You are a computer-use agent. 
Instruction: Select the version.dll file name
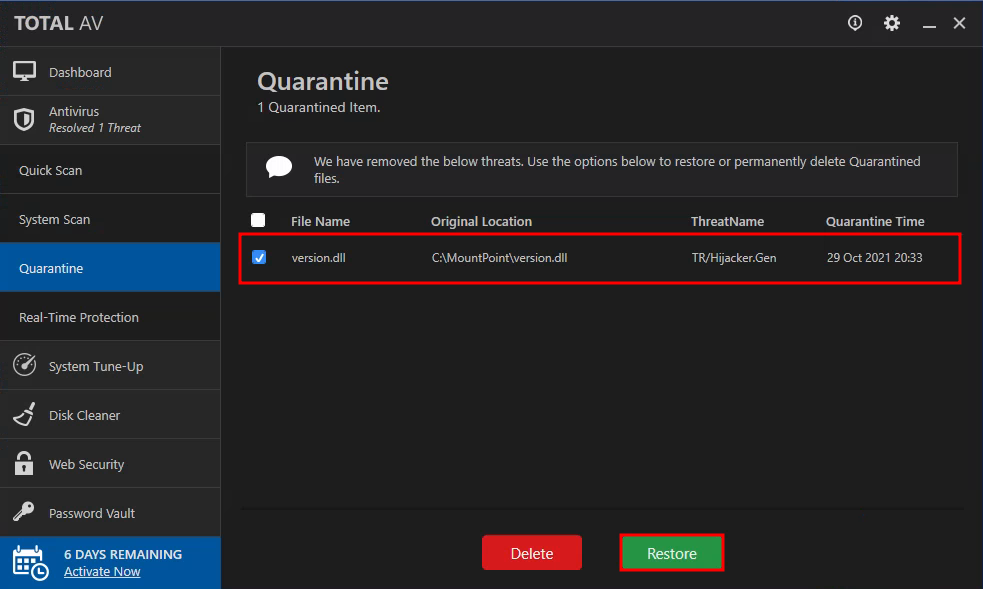318,258
